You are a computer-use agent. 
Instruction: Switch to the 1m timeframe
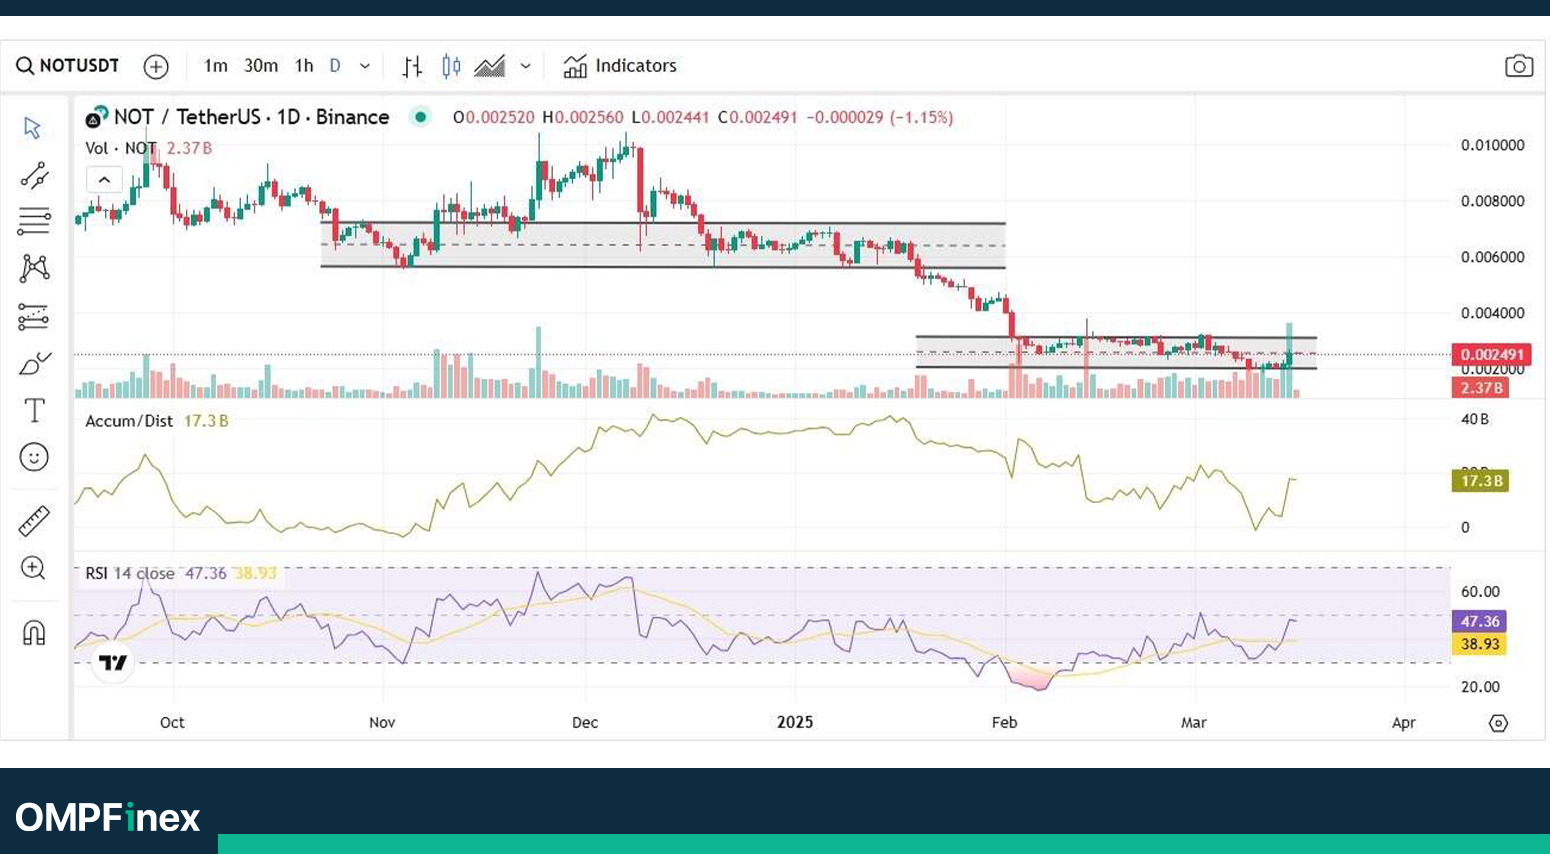click(215, 66)
